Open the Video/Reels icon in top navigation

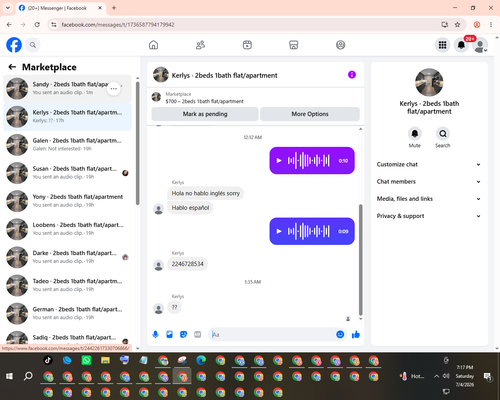coord(247,45)
